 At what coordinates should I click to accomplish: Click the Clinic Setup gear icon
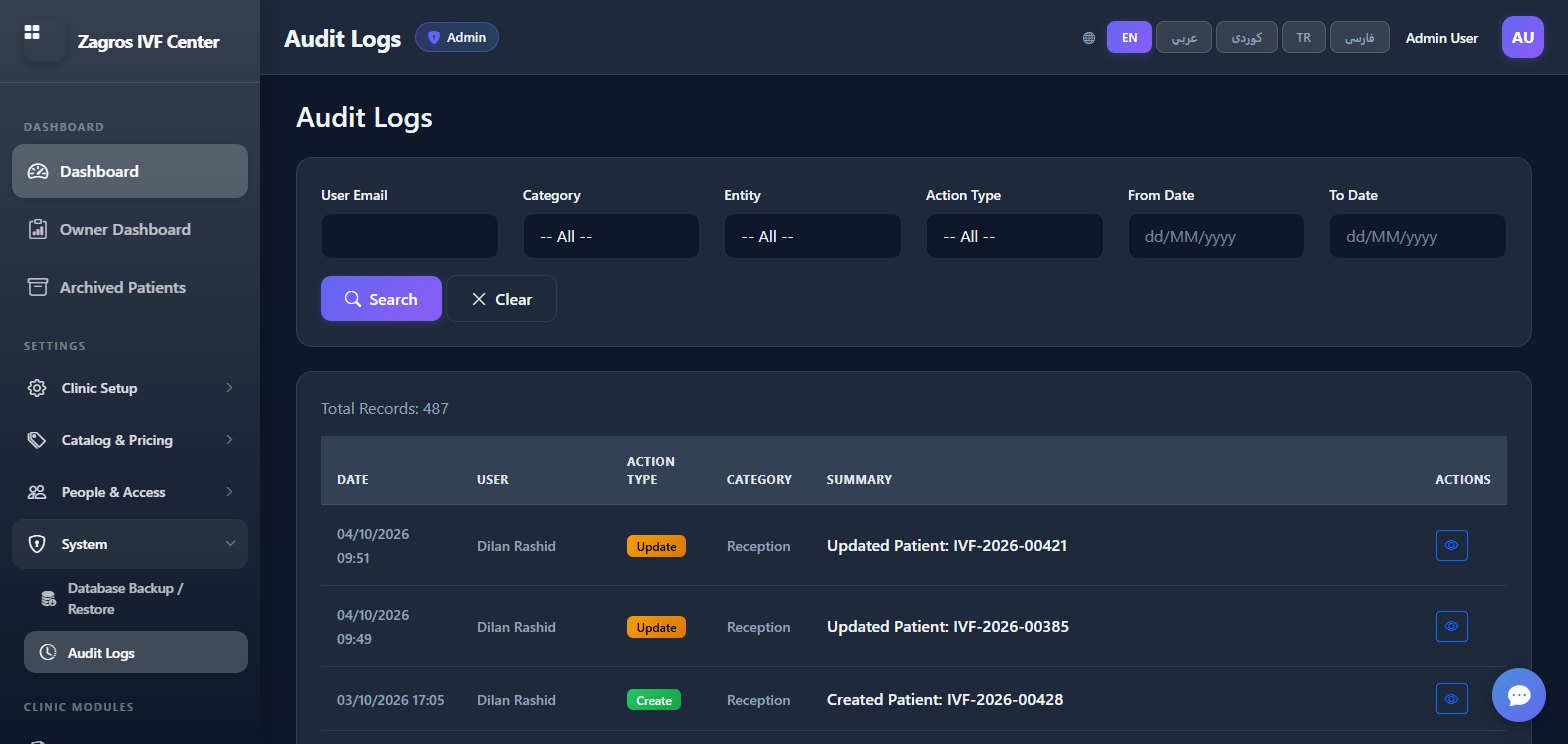coord(38,388)
